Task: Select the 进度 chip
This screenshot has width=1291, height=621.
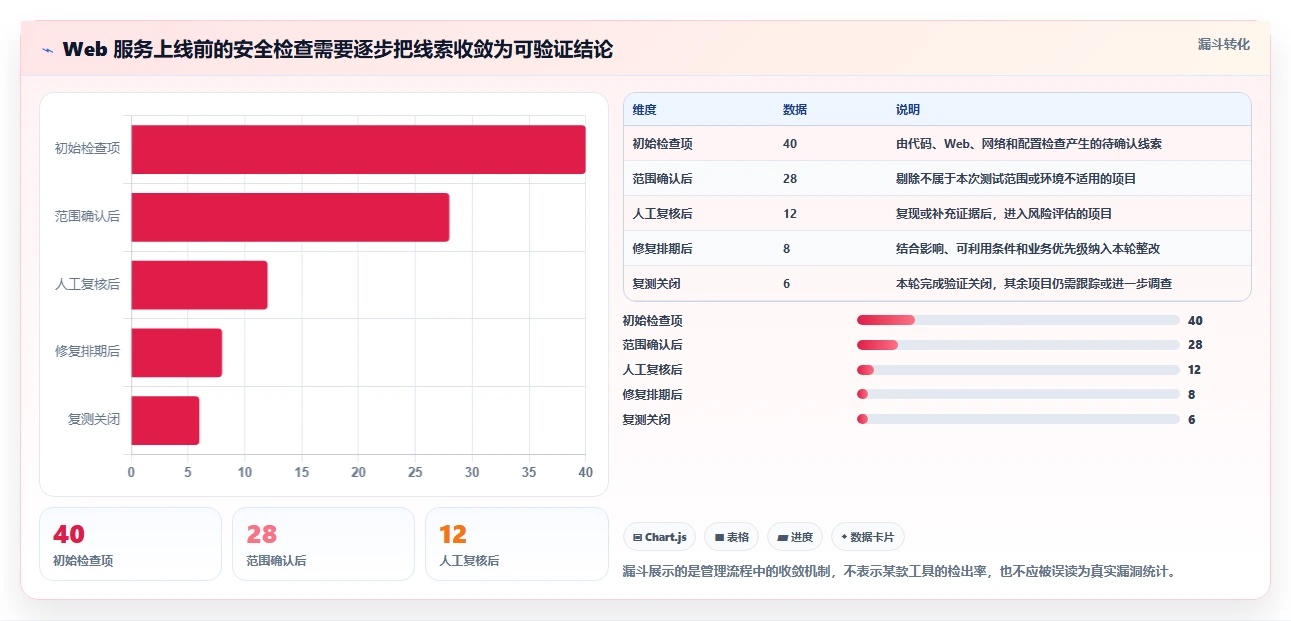Action: pyautogui.click(x=795, y=537)
